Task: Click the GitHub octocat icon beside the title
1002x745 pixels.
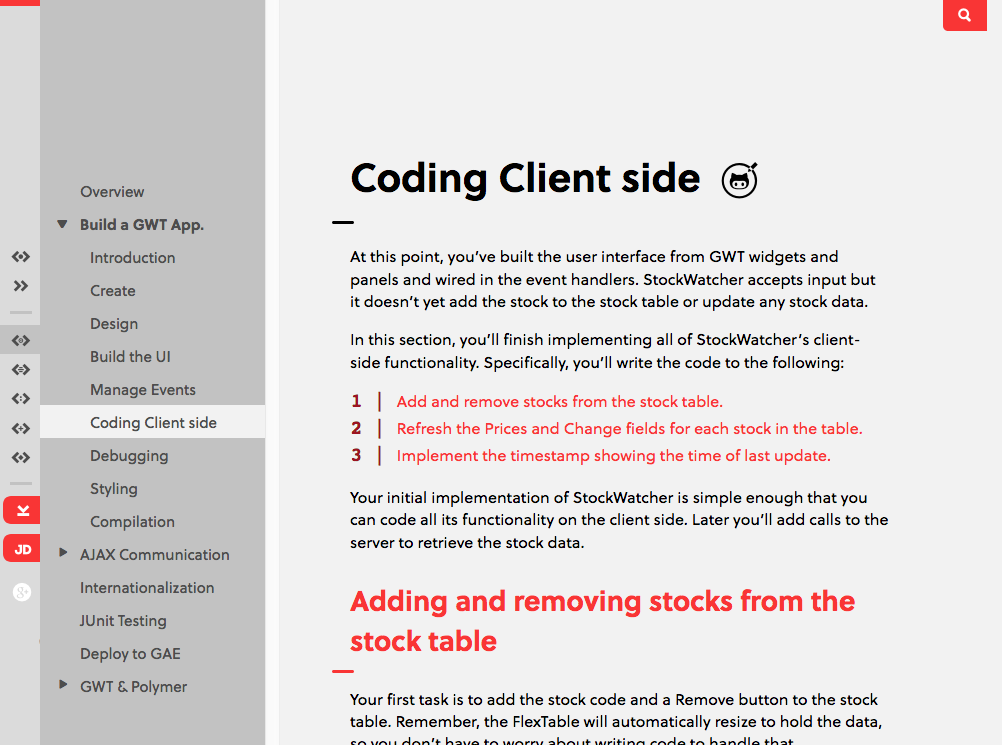Action: pyautogui.click(x=740, y=180)
